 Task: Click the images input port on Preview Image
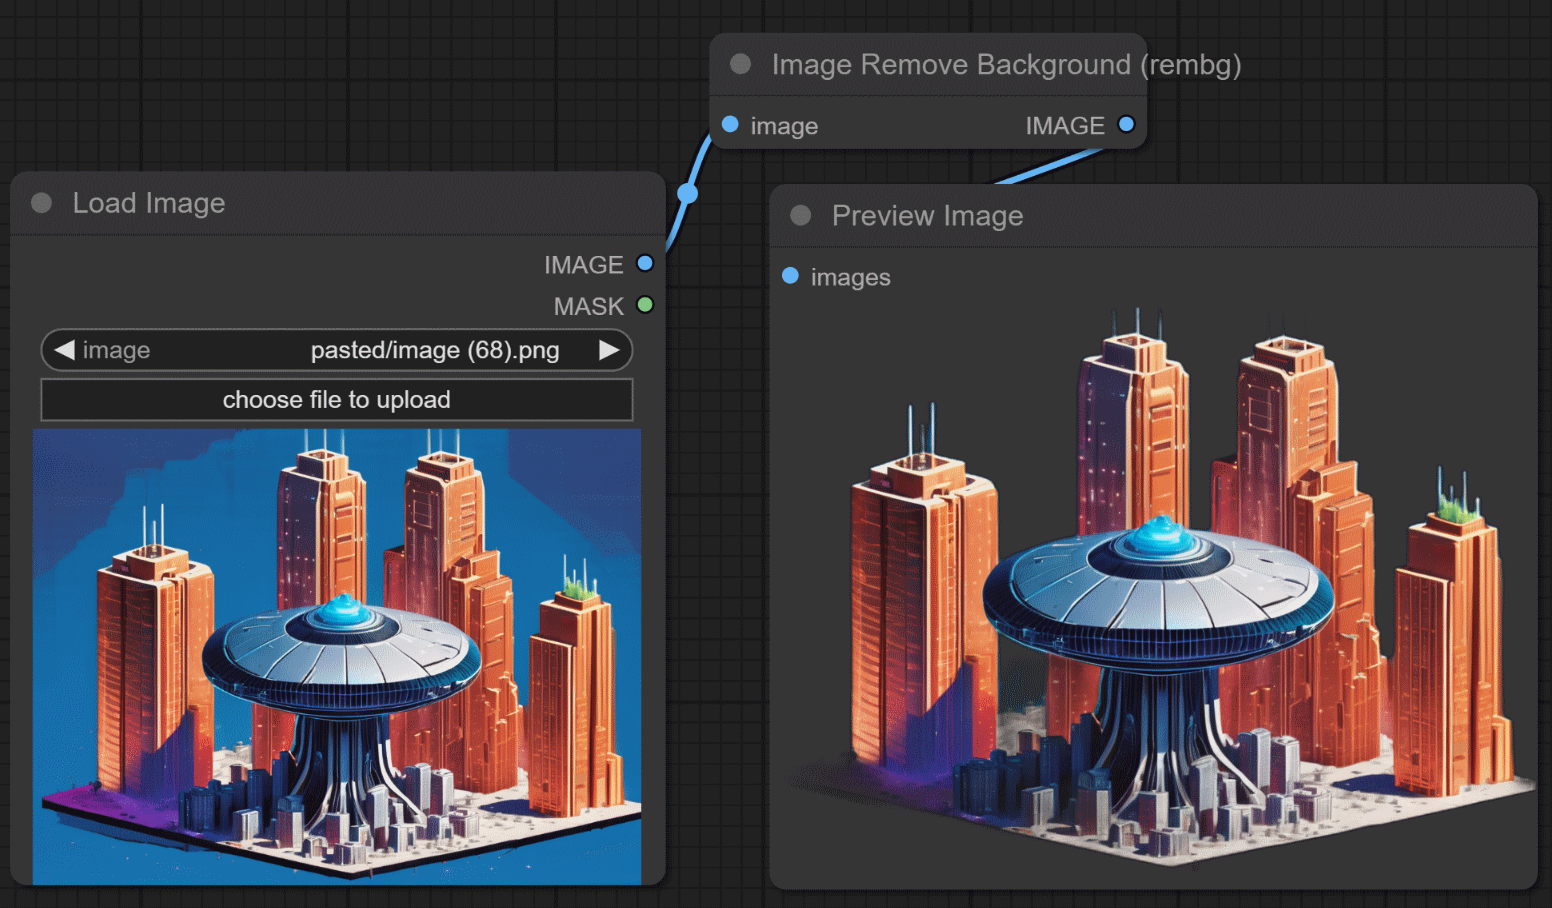point(790,276)
